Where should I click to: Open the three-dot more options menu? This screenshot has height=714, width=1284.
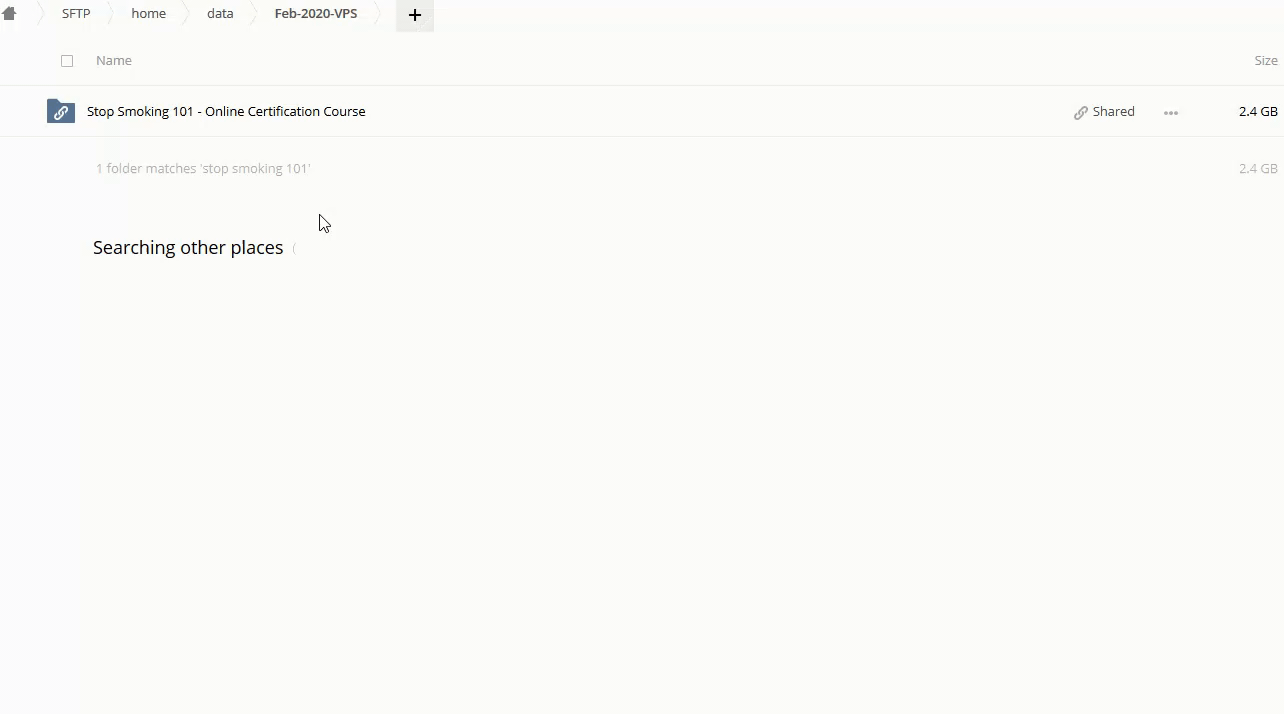[1170, 112]
